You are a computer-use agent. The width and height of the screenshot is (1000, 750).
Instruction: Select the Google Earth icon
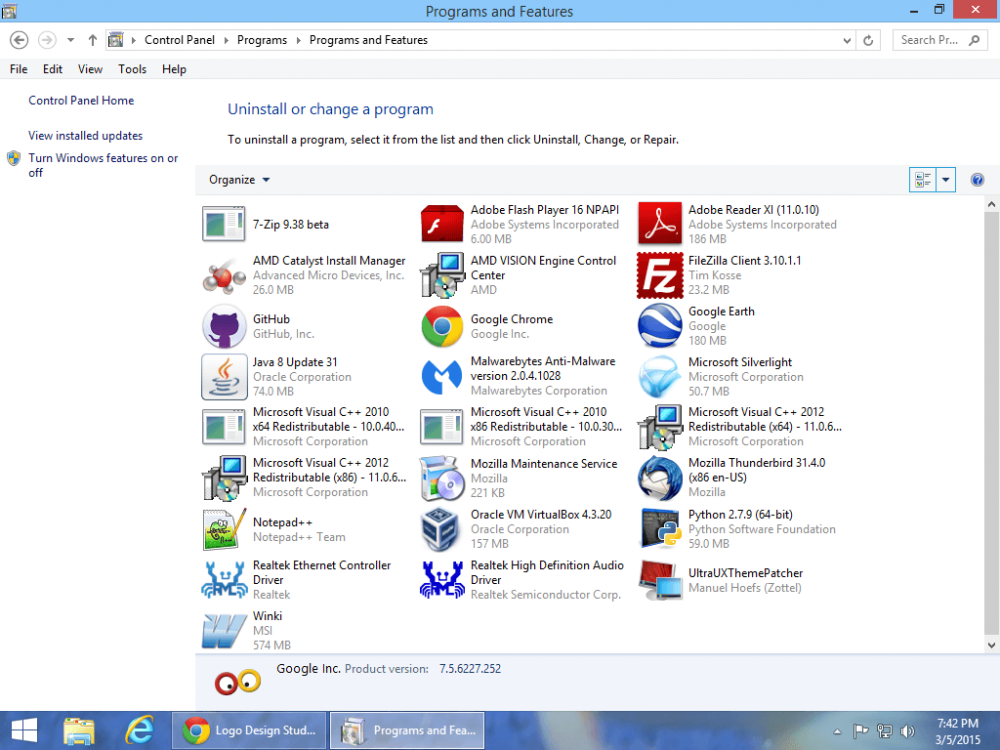(659, 326)
